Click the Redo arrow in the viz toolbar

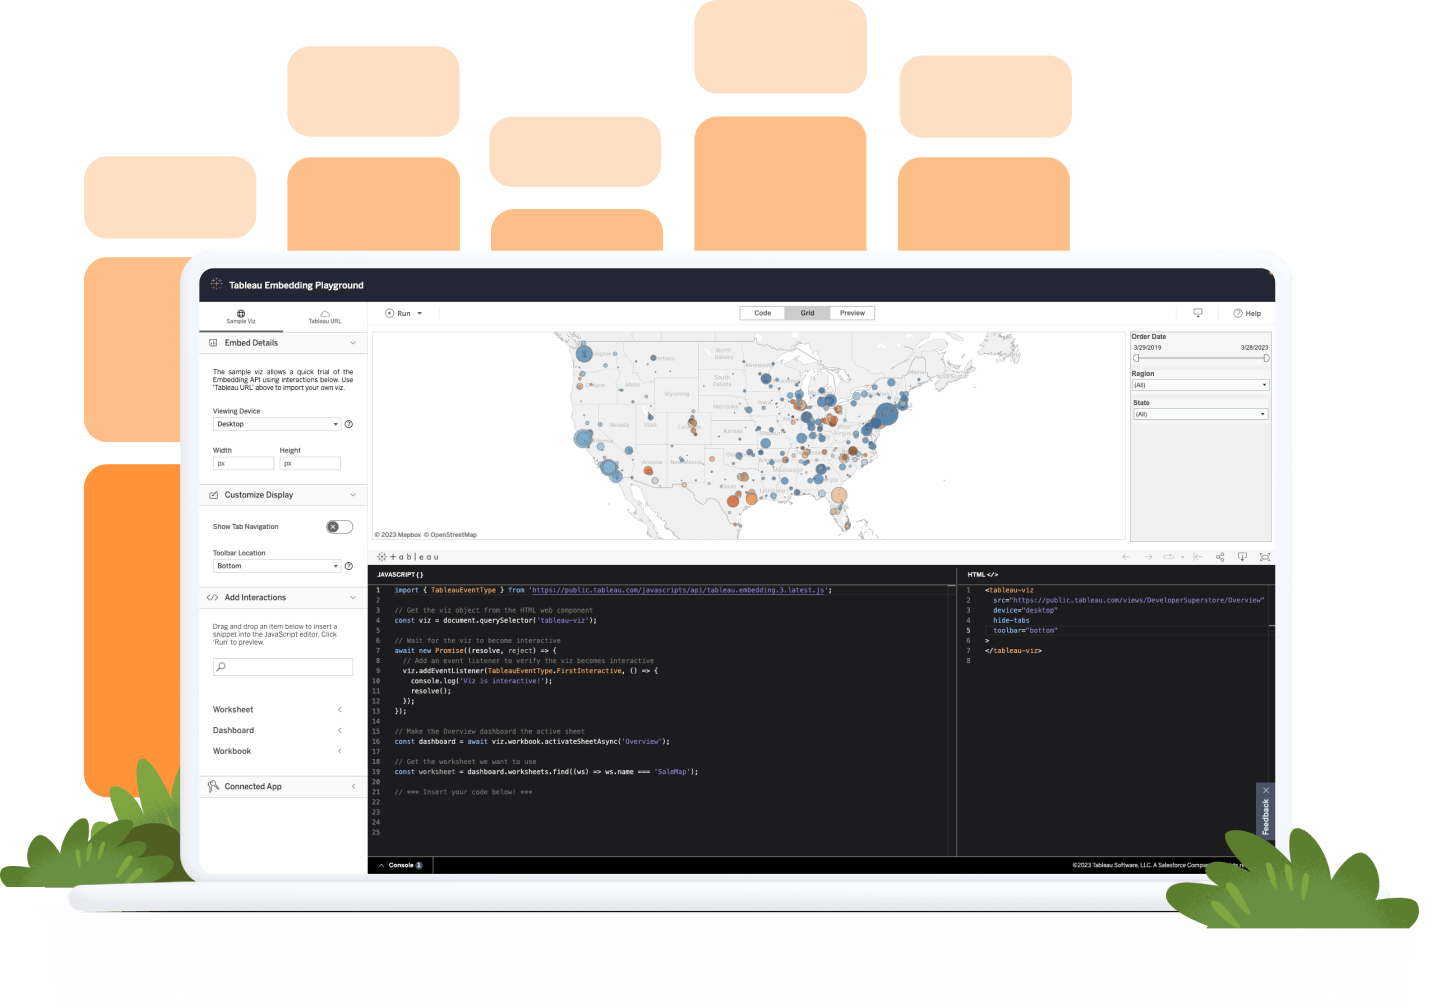coord(1149,557)
